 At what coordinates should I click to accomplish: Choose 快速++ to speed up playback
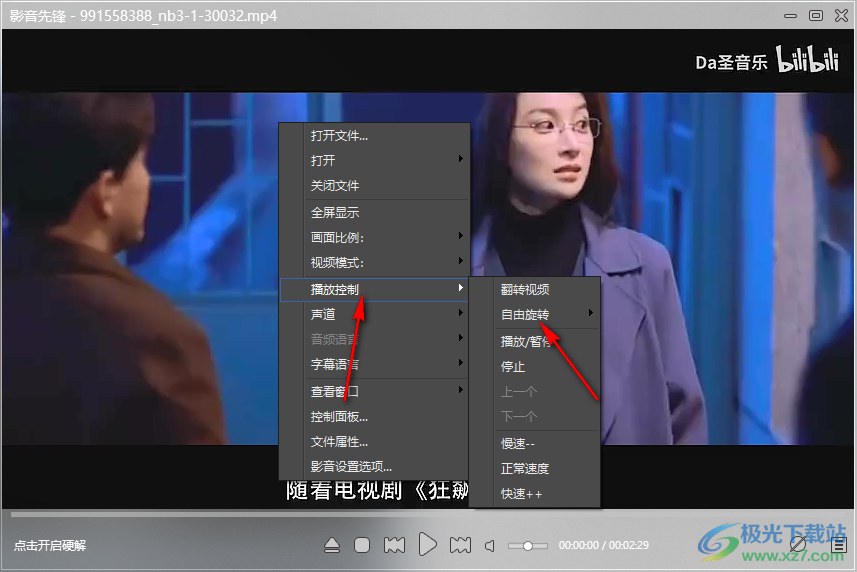click(x=521, y=494)
